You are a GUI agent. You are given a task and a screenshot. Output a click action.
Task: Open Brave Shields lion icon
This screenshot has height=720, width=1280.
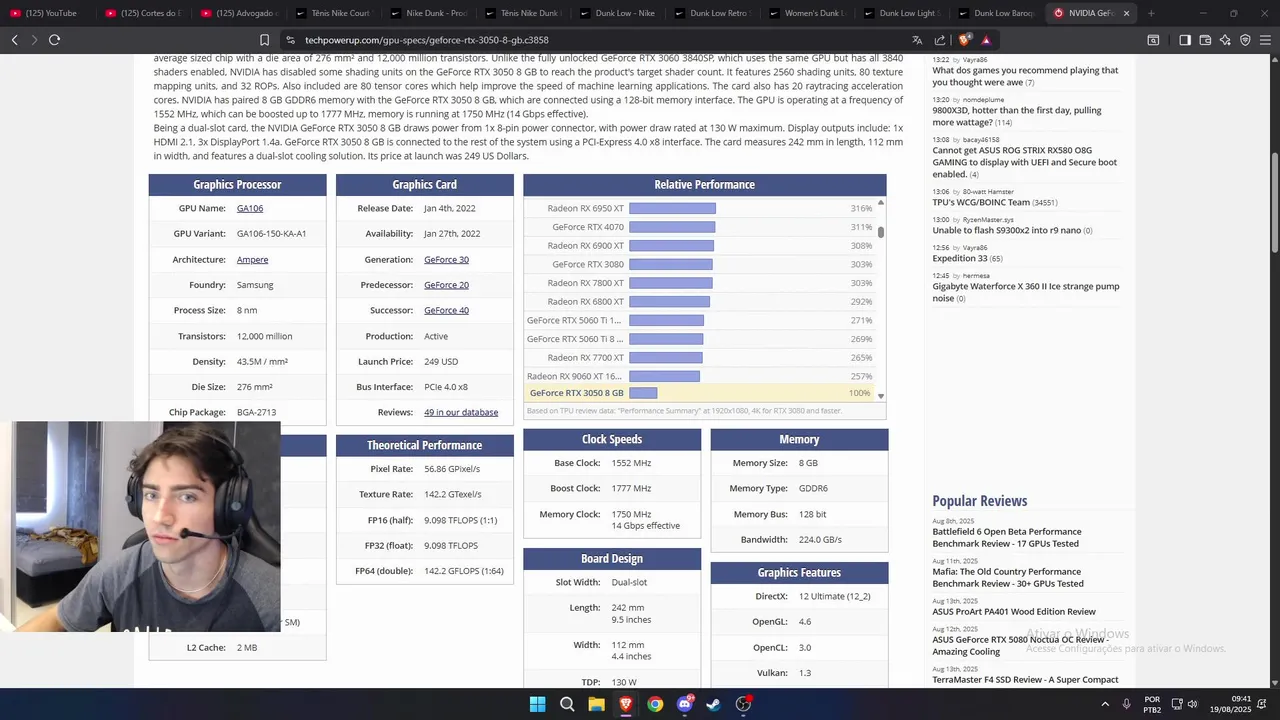[964, 40]
